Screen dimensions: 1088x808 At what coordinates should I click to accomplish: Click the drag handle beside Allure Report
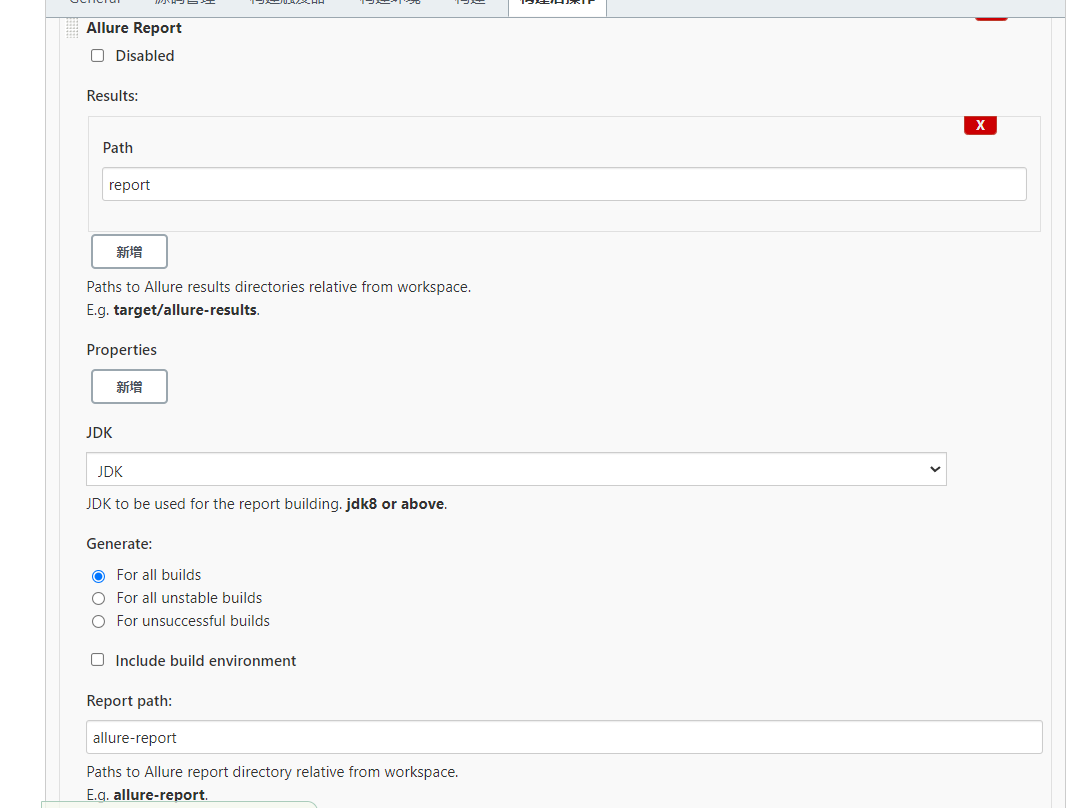click(x=72, y=28)
